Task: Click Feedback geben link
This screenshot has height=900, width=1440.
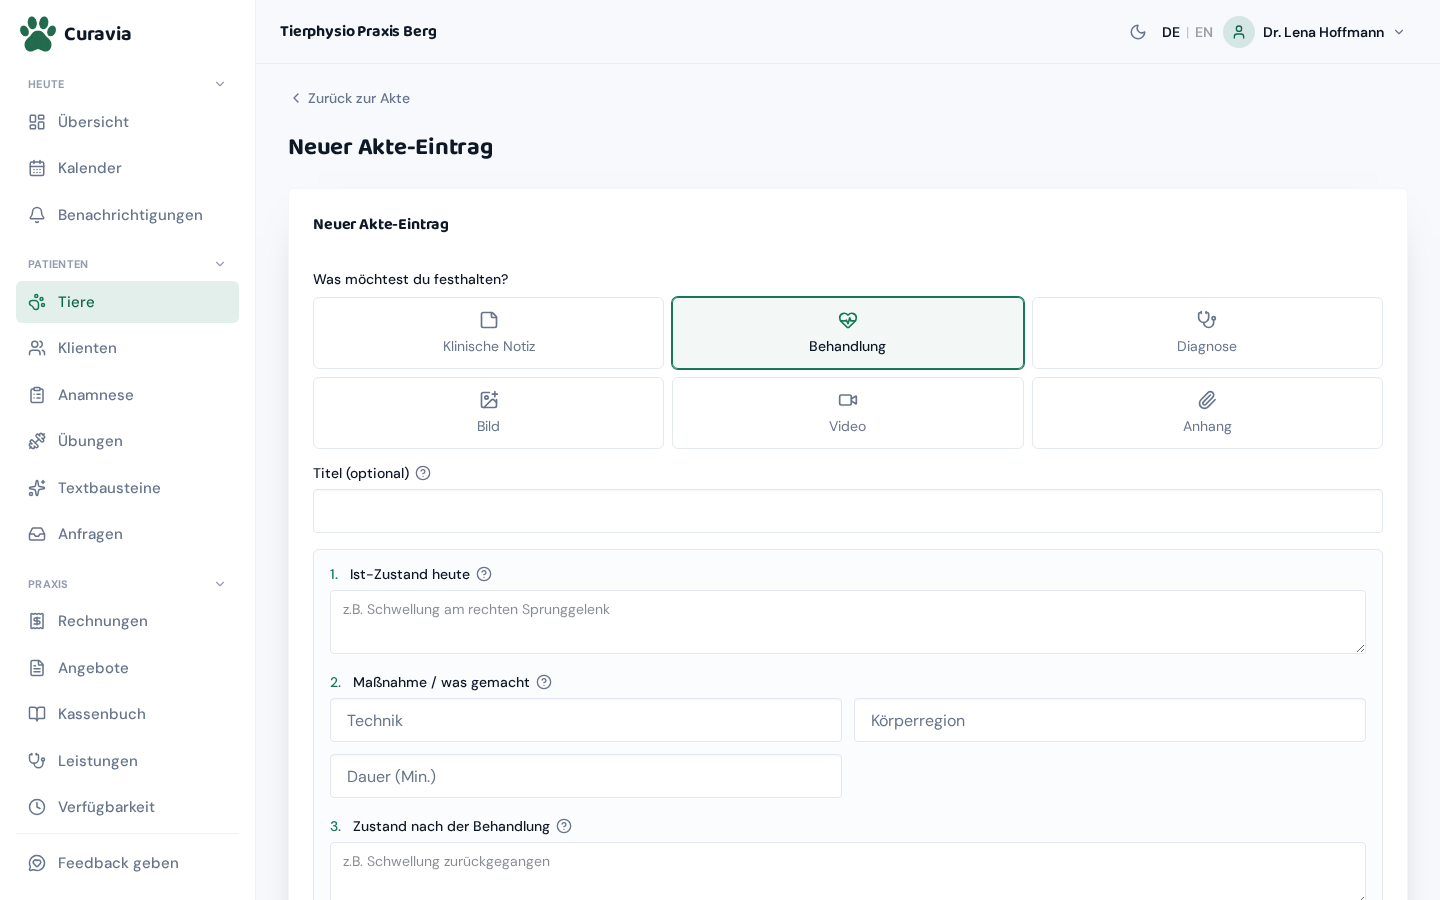Action: tap(127, 863)
